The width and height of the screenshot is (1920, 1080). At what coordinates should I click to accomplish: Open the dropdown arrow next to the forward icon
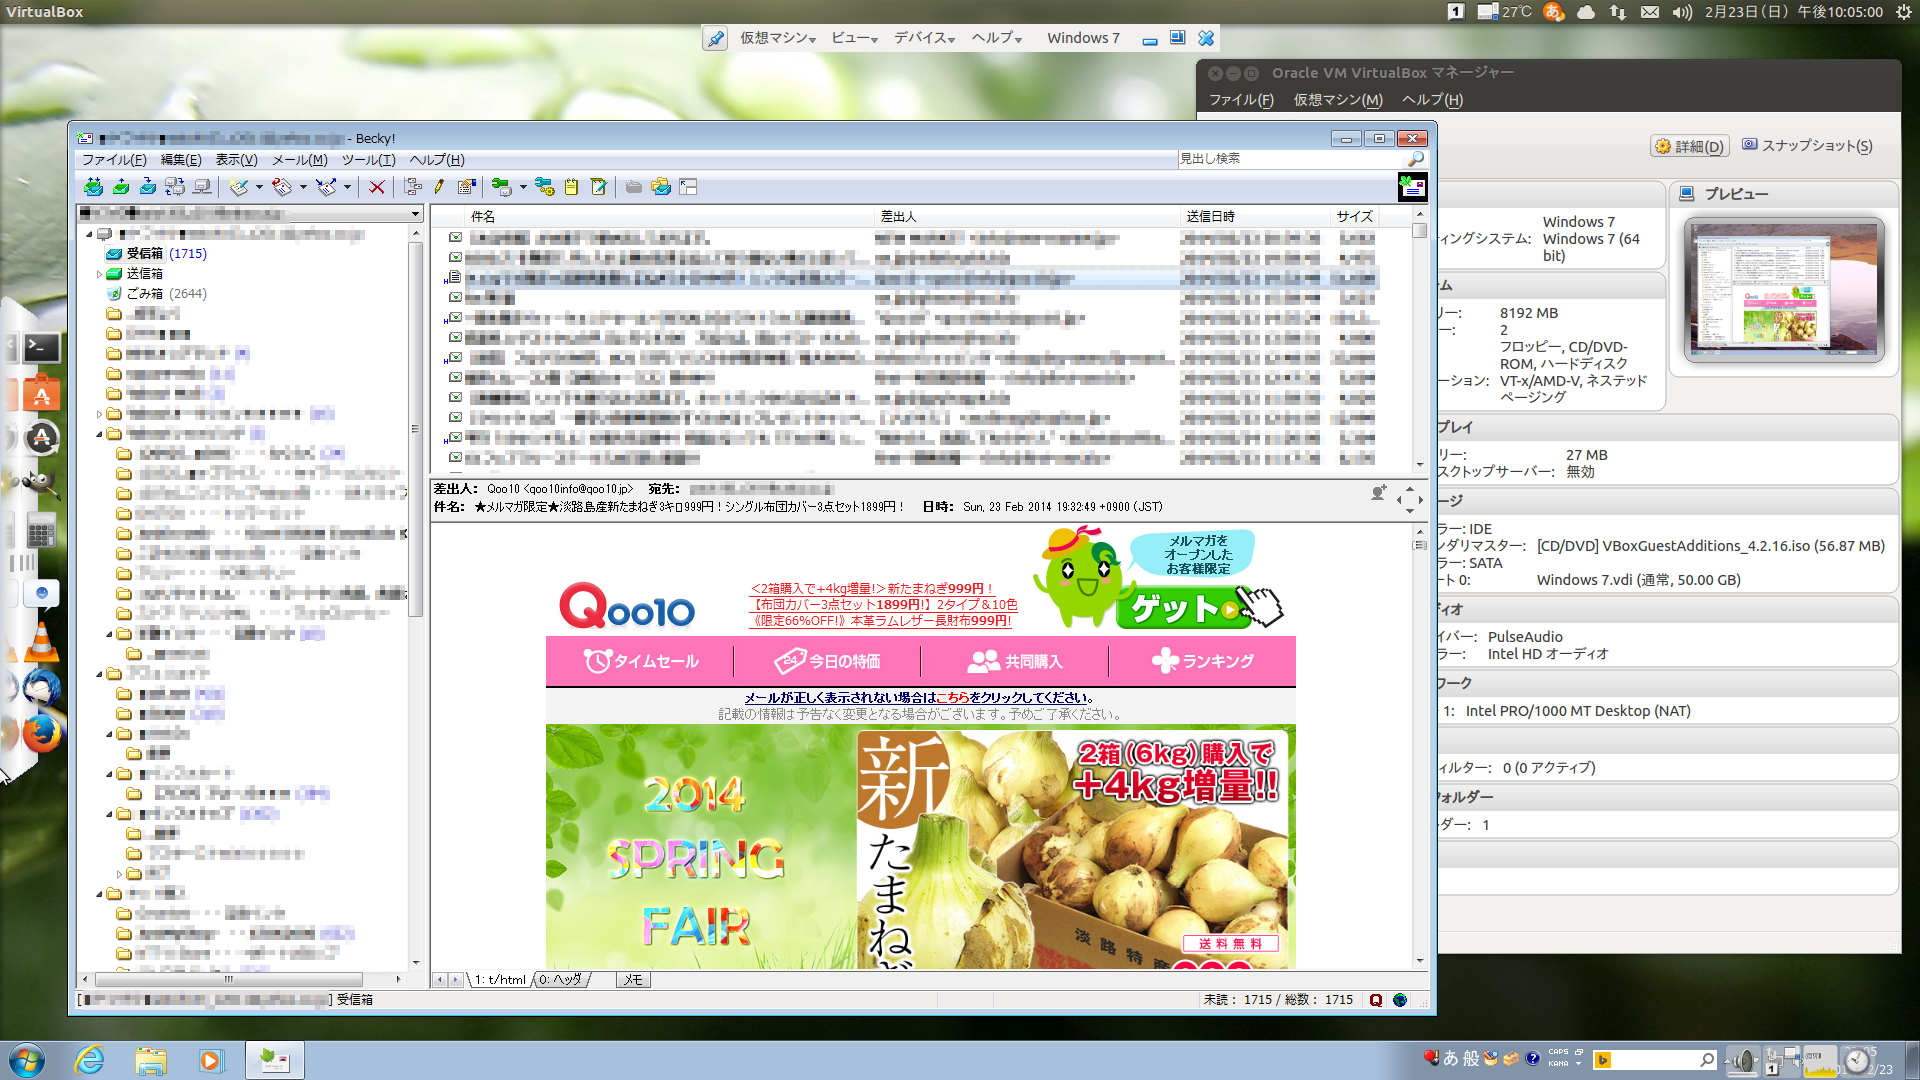pos(347,187)
